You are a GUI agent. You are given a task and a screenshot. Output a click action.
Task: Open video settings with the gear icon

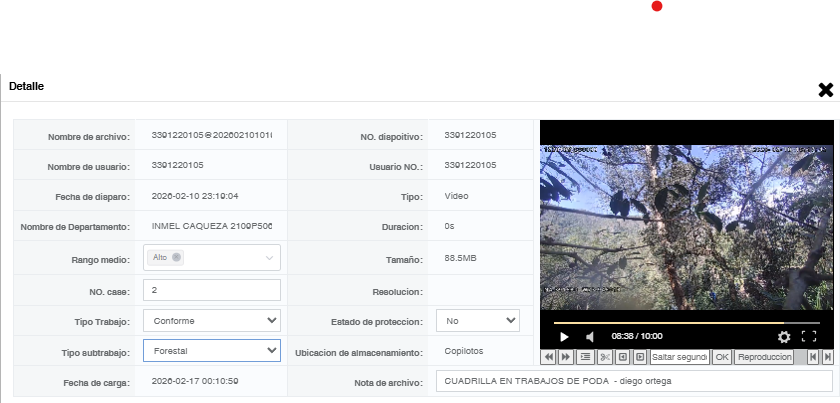point(784,337)
